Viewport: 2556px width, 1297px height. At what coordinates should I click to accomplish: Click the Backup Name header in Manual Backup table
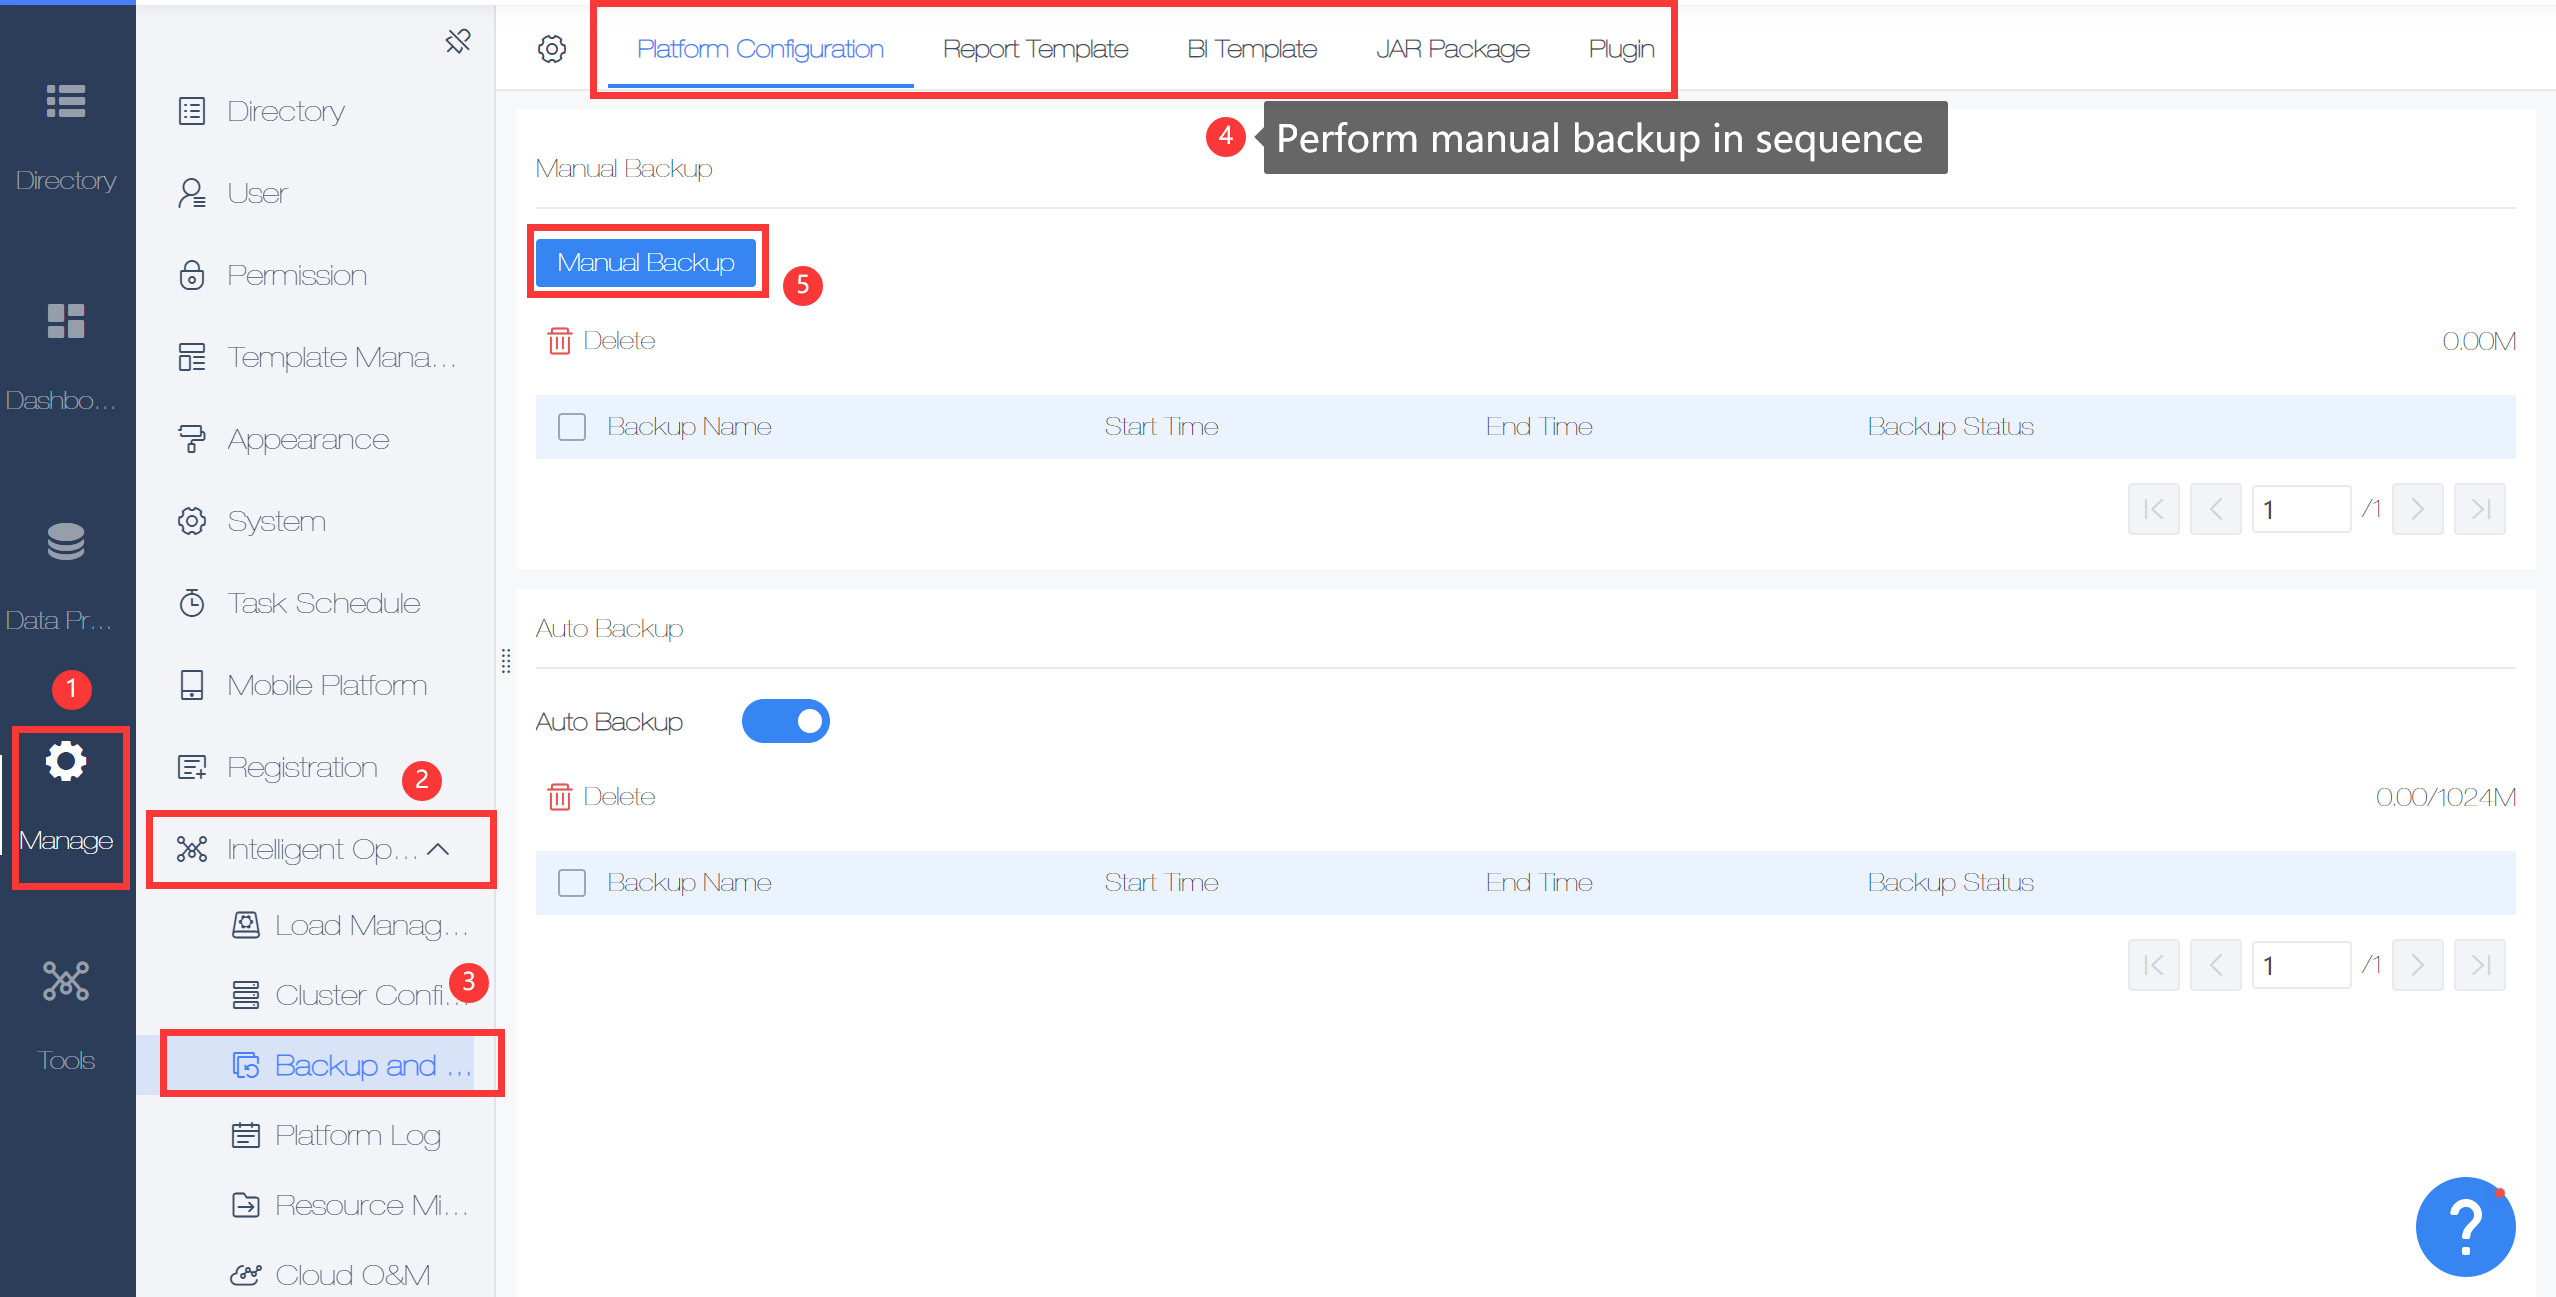[689, 427]
